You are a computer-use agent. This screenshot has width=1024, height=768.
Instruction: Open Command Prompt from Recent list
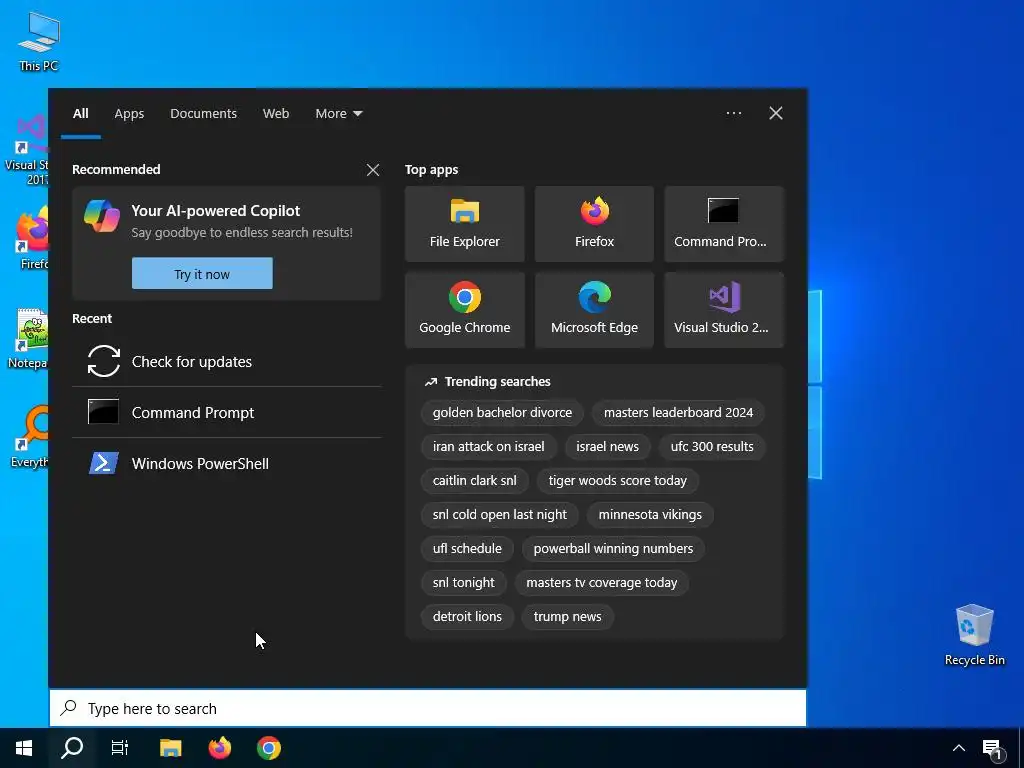(227, 412)
